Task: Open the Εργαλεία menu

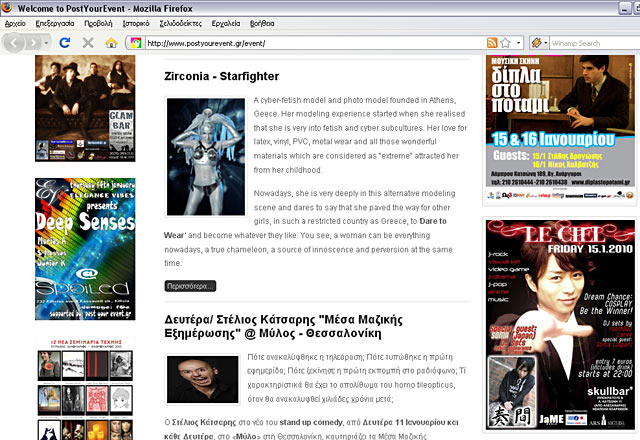Action: click(x=226, y=23)
